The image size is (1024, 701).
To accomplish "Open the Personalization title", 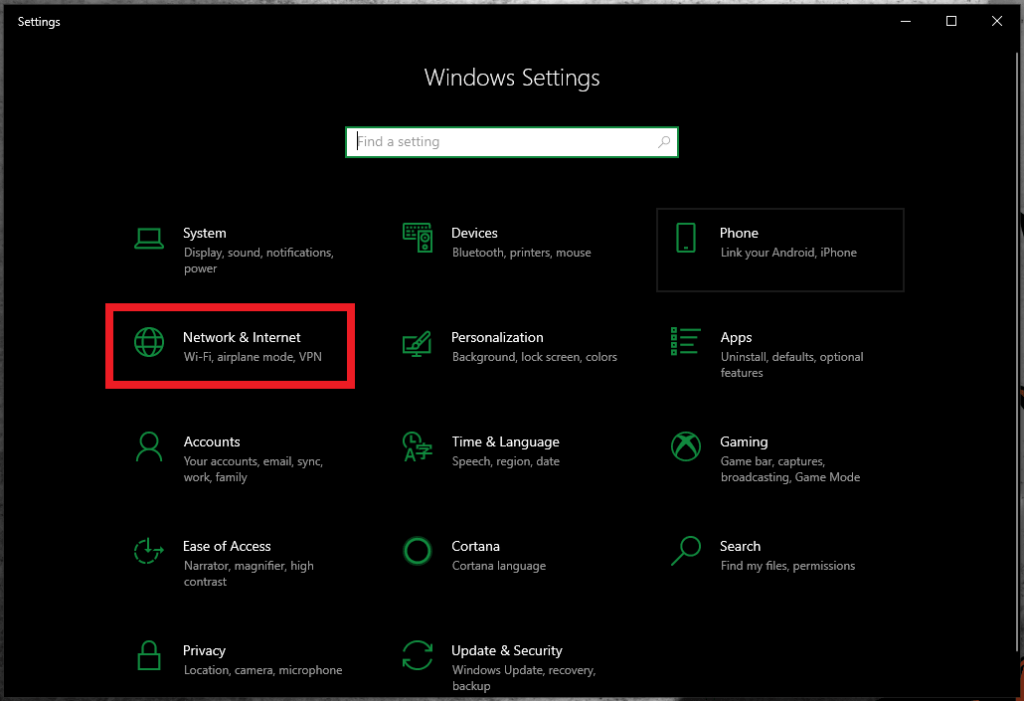I will point(497,338).
